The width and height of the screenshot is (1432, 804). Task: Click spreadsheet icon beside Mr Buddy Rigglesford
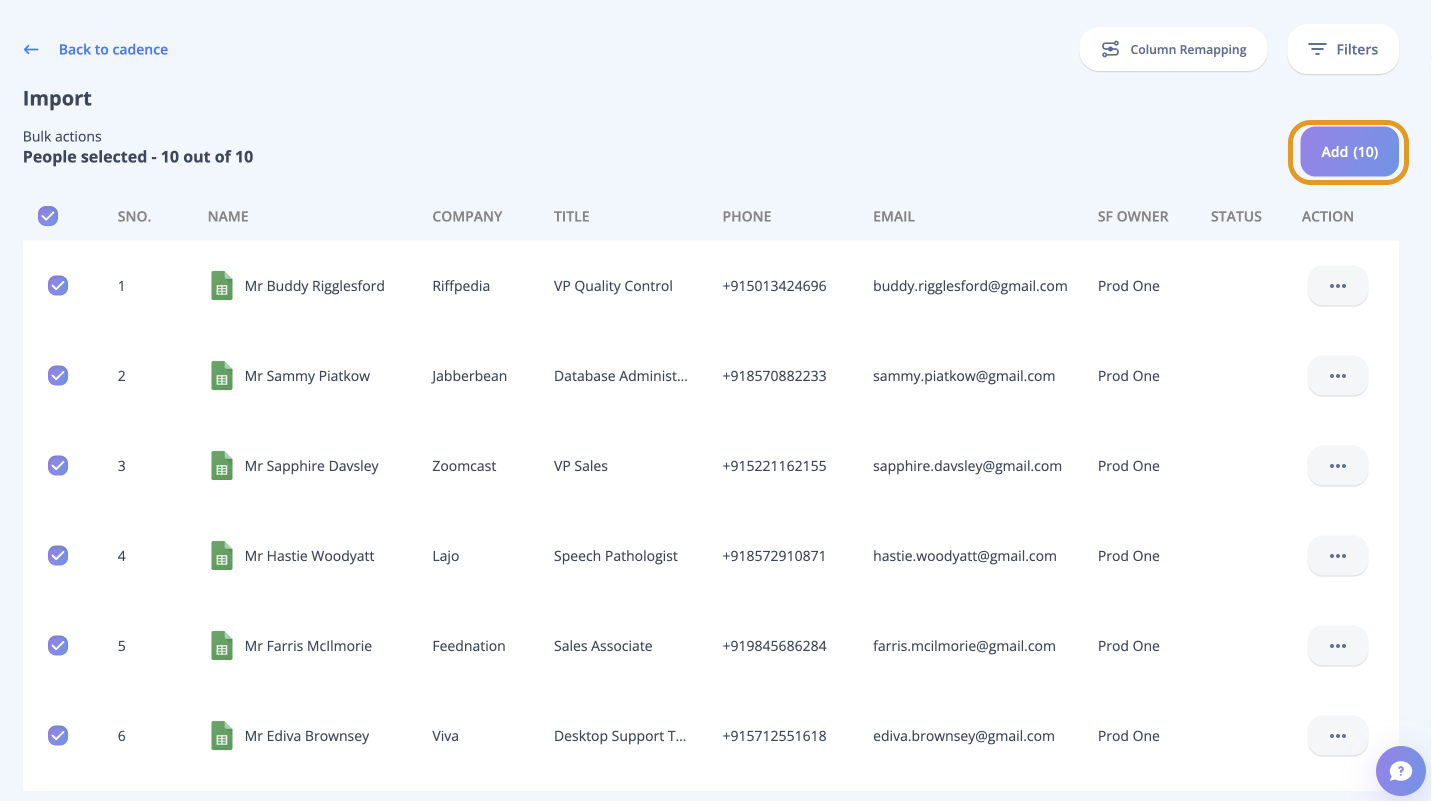point(222,286)
